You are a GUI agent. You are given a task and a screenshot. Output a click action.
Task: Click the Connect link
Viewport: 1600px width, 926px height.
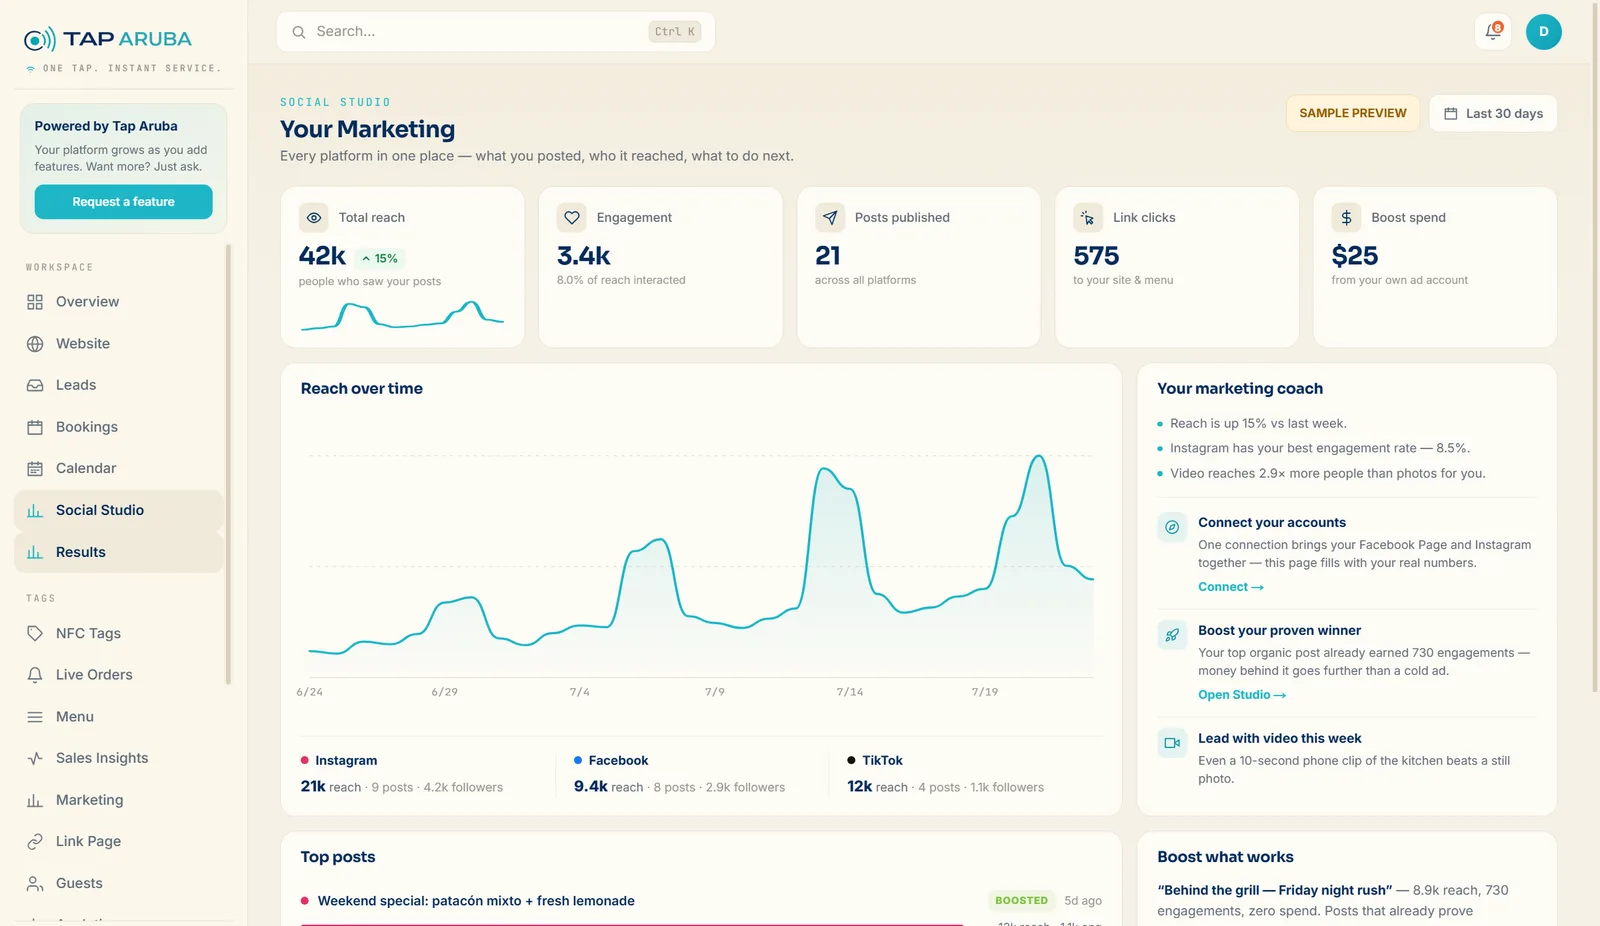pyautogui.click(x=1230, y=587)
